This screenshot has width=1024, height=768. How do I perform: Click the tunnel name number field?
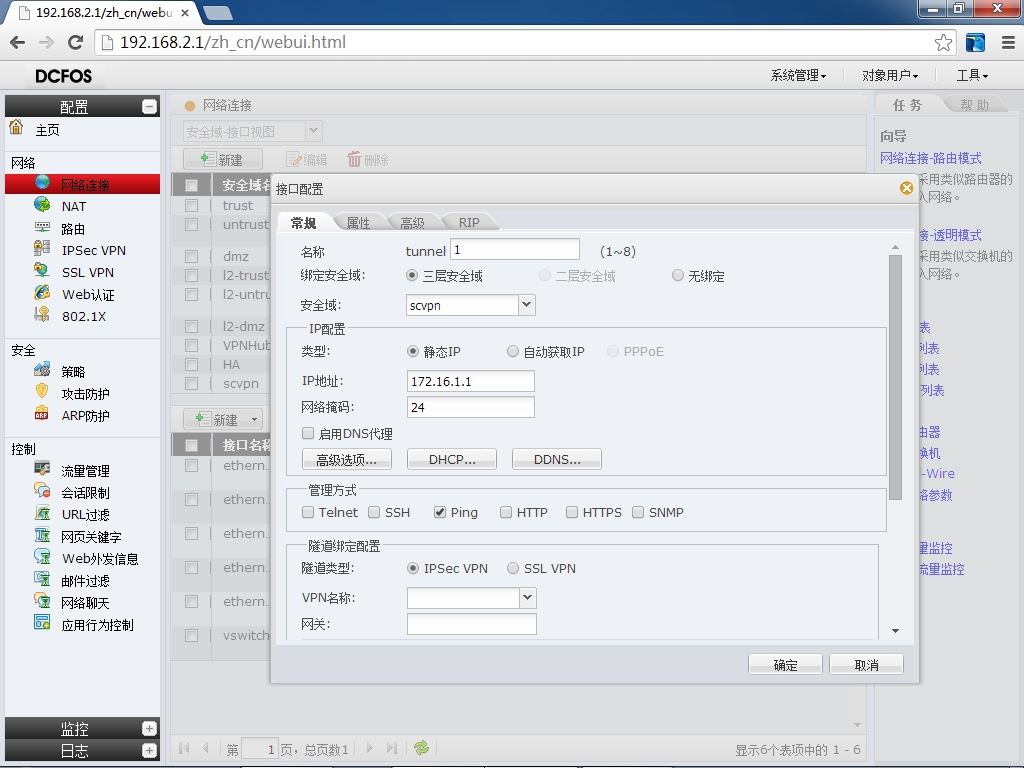pyautogui.click(x=515, y=249)
